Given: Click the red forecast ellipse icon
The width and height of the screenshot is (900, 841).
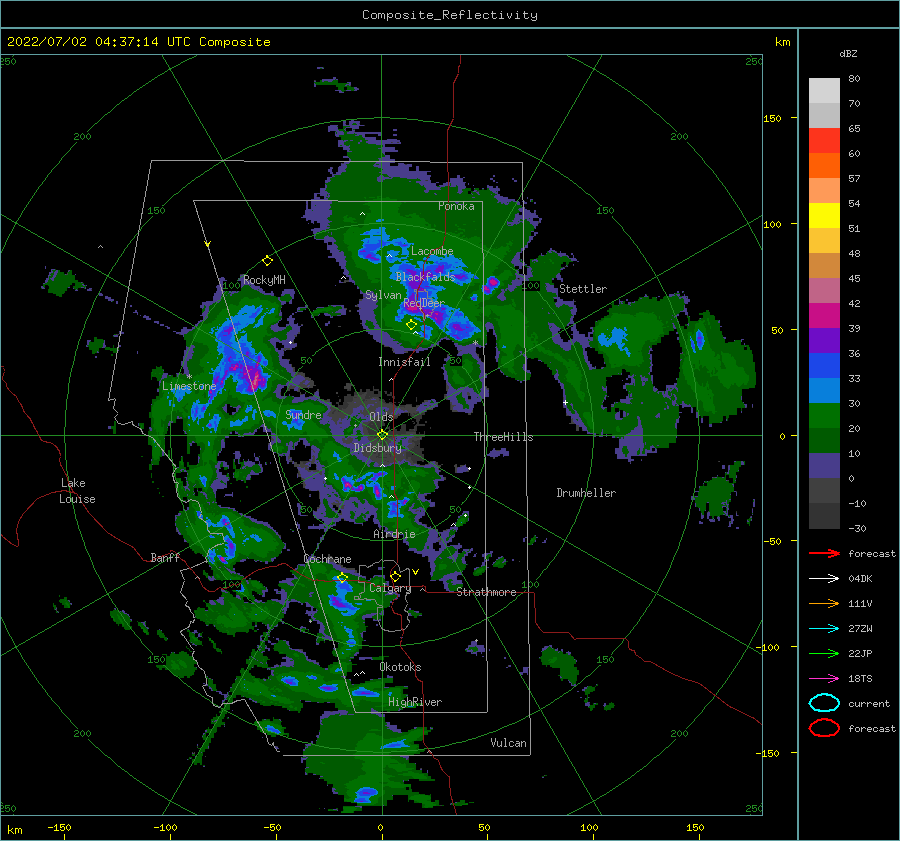Looking at the screenshot, I should coord(824,728).
